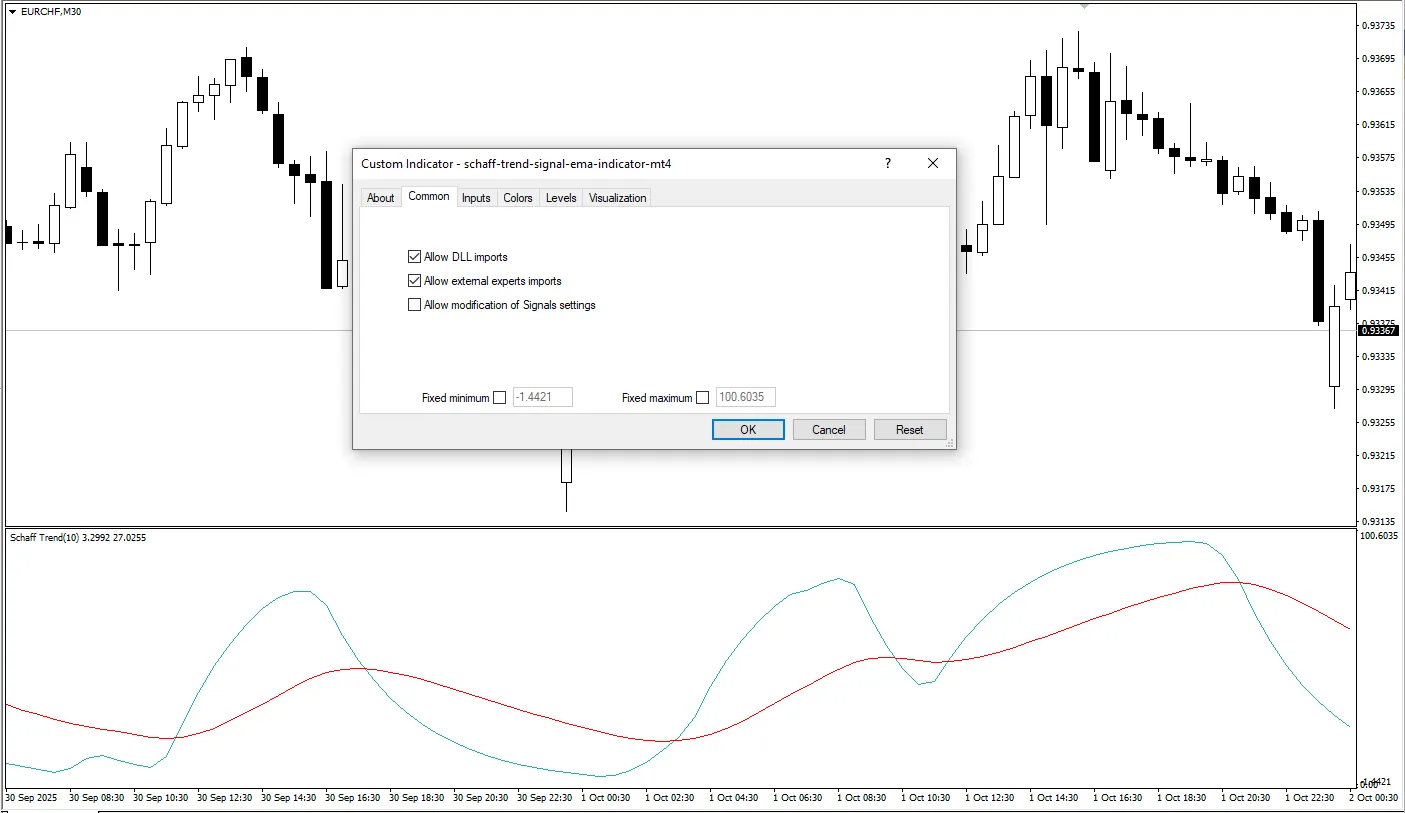Select the Common tab

(429, 196)
